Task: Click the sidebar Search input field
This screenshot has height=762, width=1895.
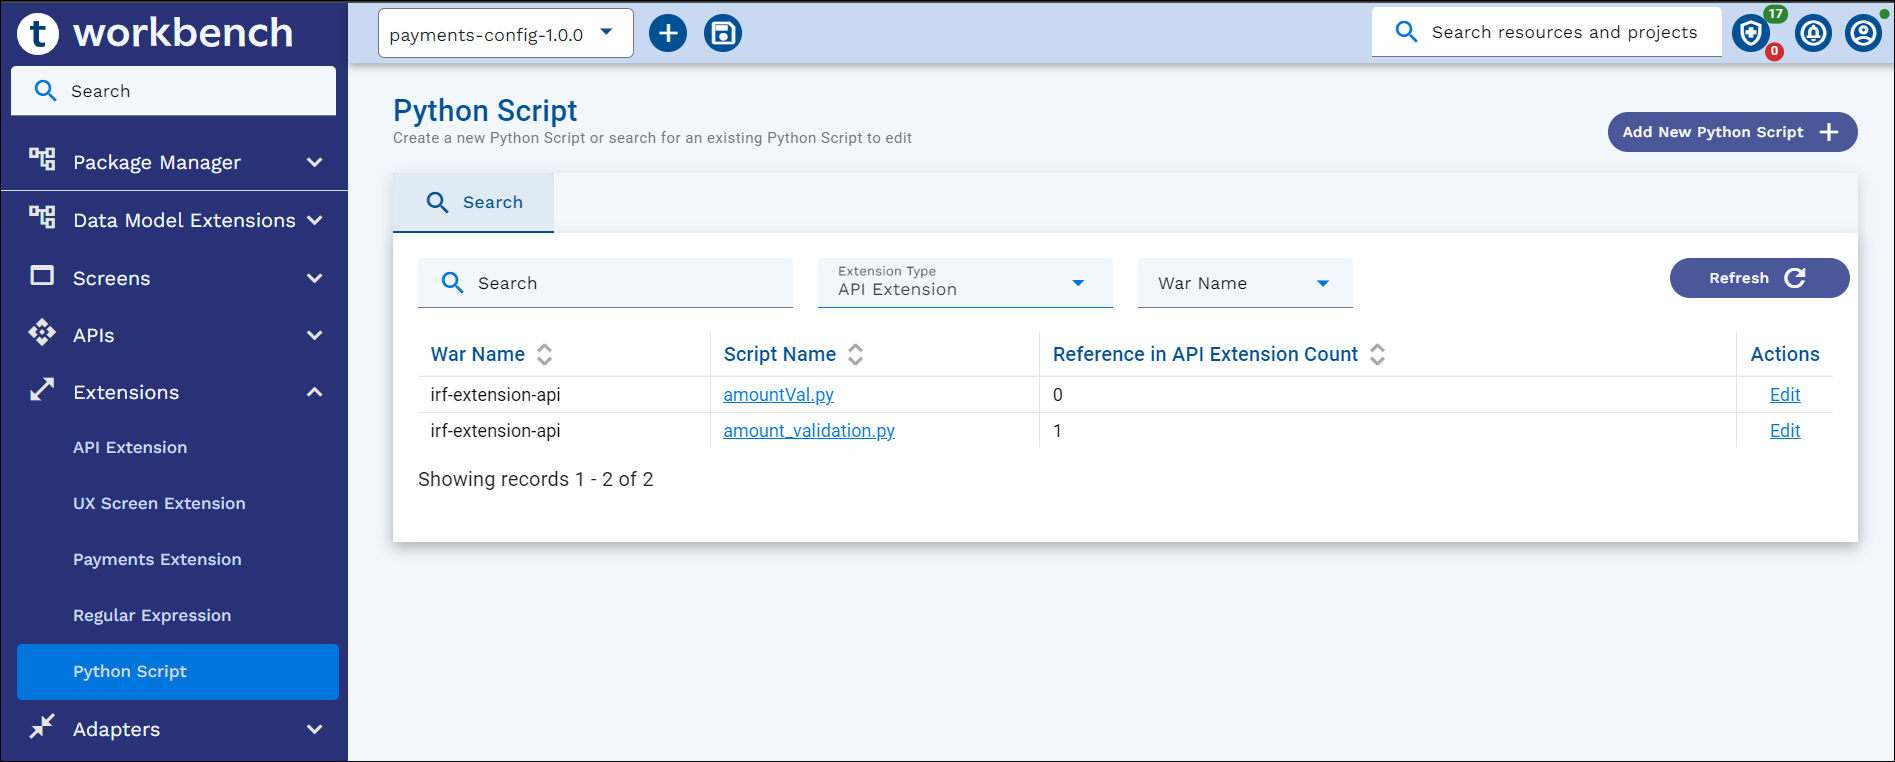Action: click(174, 91)
